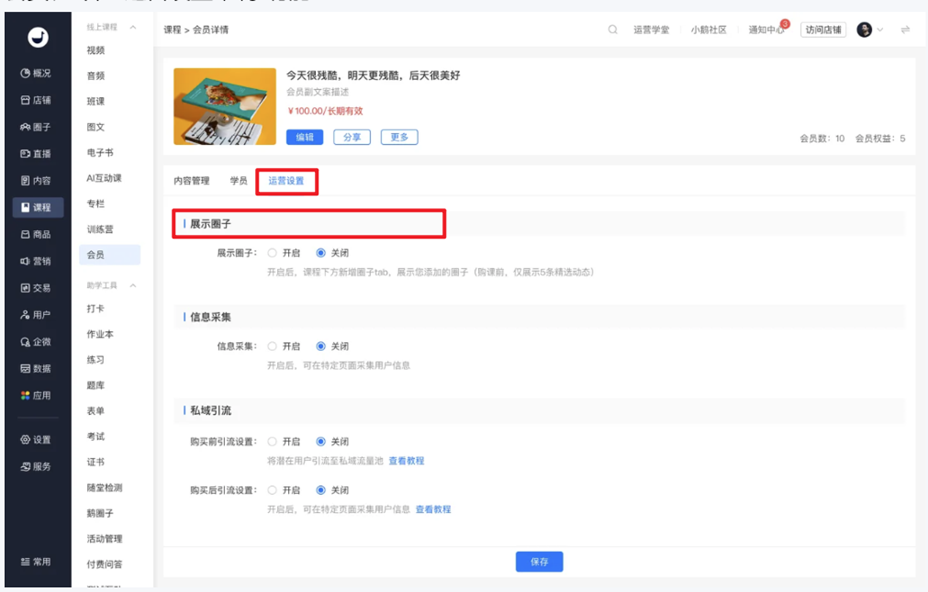Open the account avatar dropdown arrow
Image resolution: width=928 pixels, height=592 pixels.
point(880,30)
